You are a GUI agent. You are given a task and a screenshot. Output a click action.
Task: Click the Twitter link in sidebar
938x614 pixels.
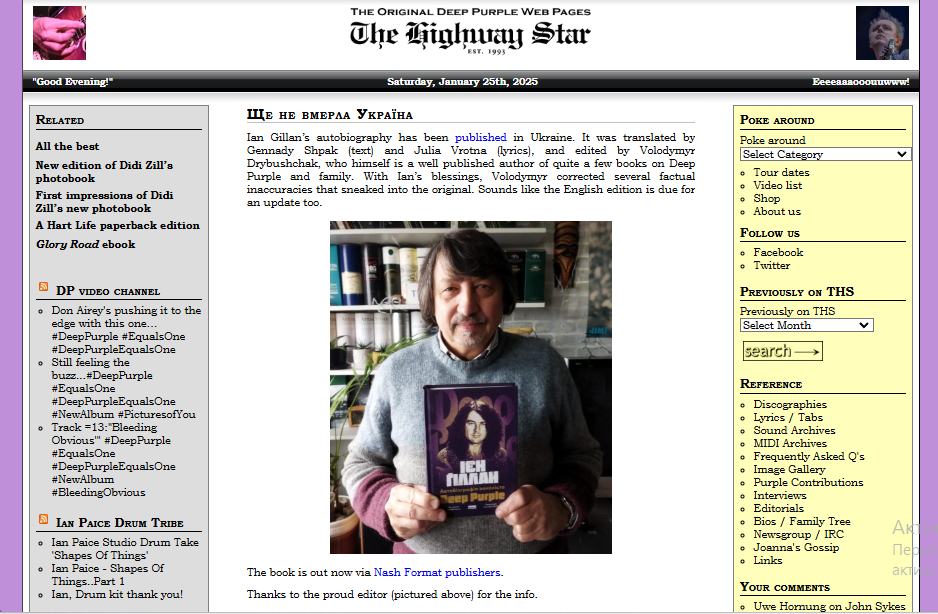point(771,265)
